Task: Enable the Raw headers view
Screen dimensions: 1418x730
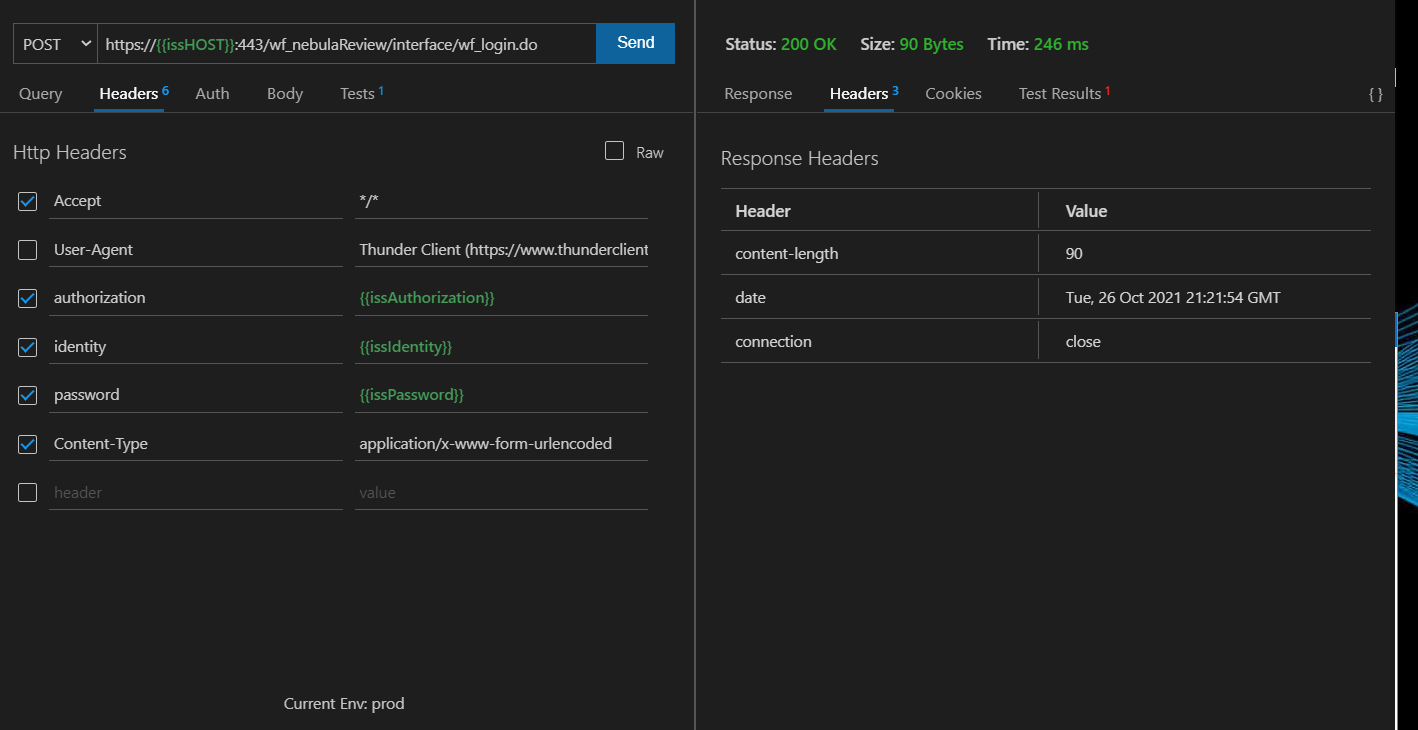Action: click(x=613, y=151)
